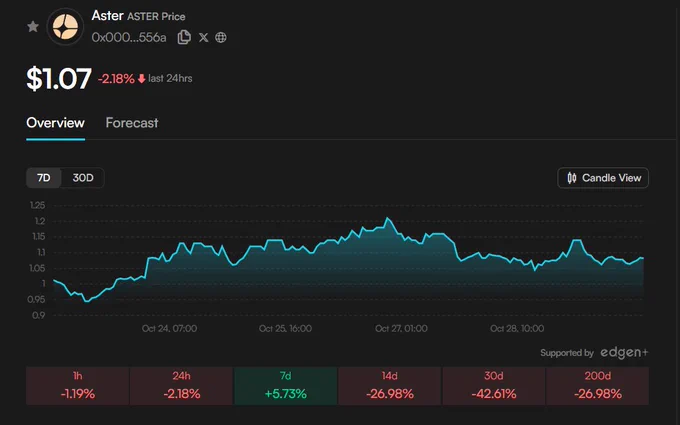Open Aster's website globe icon
Image resolution: width=680 pixels, height=425 pixels.
coord(221,37)
